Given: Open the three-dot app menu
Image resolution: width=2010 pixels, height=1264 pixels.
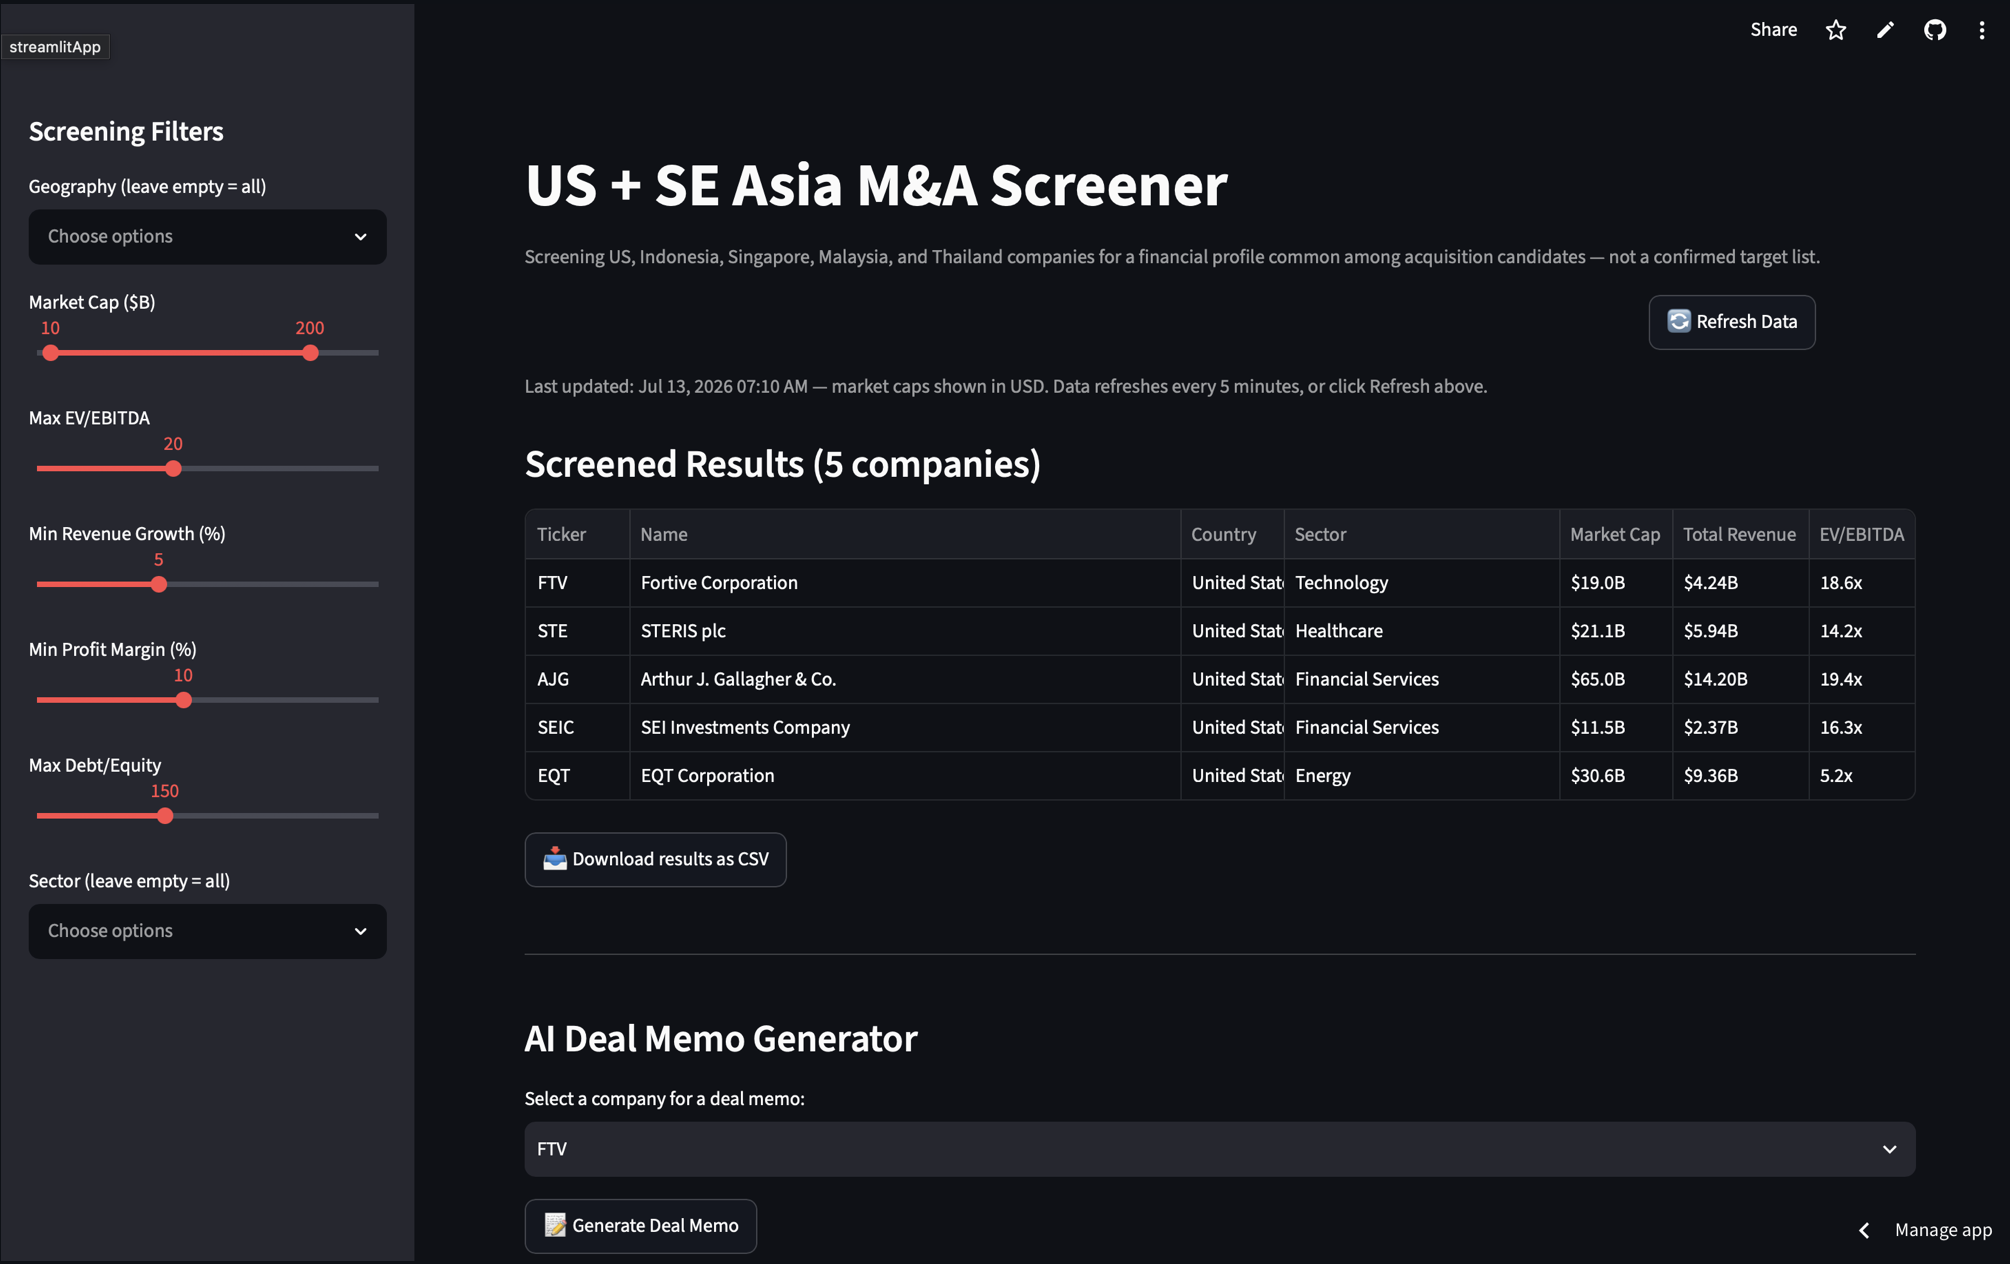Looking at the screenshot, I should 1981,30.
